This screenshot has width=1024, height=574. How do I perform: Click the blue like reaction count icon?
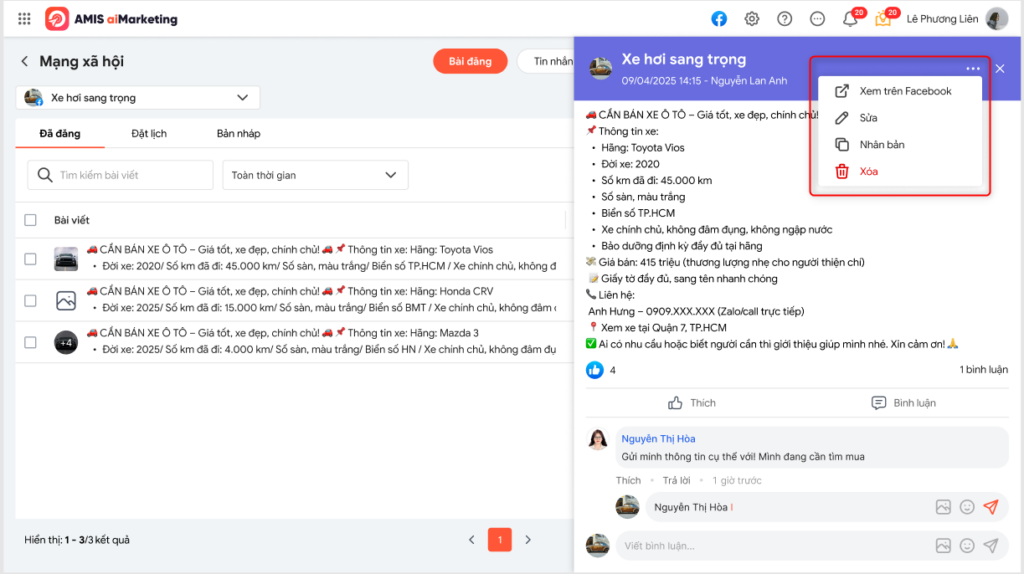pyautogui.click(x=594, y=370)
